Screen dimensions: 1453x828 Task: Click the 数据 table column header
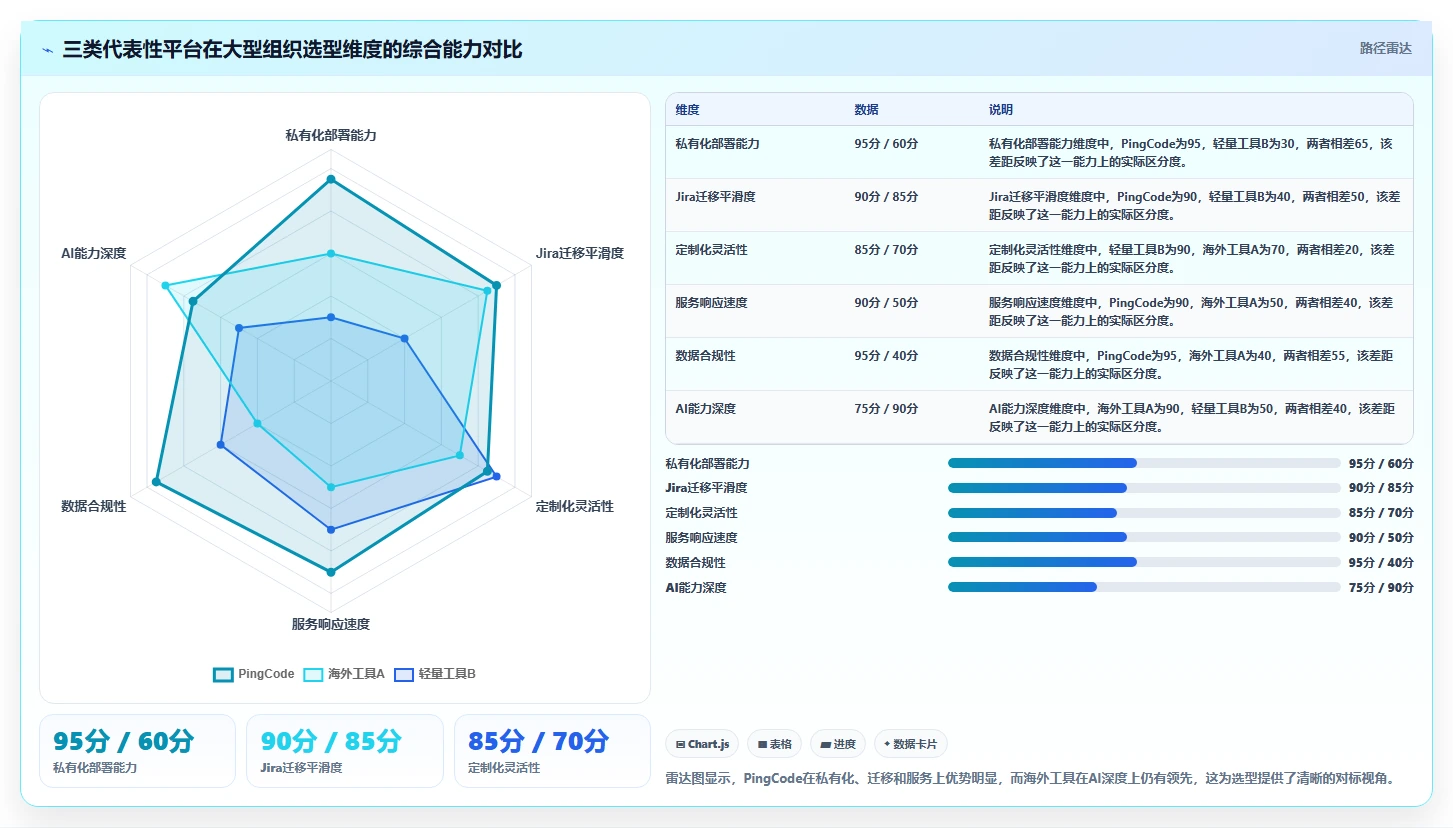coord(866,110)
